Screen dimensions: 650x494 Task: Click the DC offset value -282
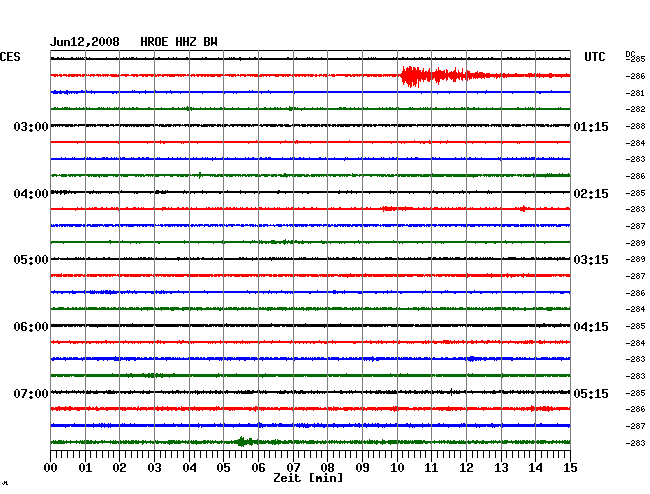click(635, 109)
